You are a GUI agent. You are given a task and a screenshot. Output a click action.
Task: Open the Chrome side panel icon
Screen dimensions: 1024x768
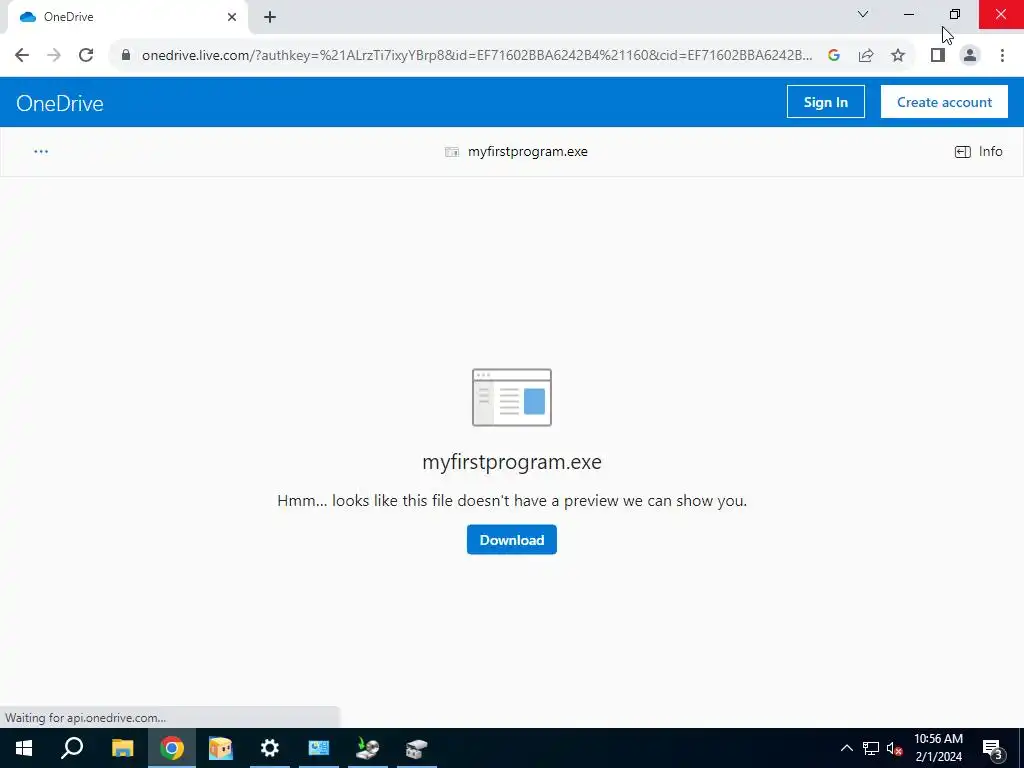[x=938, y=56]
